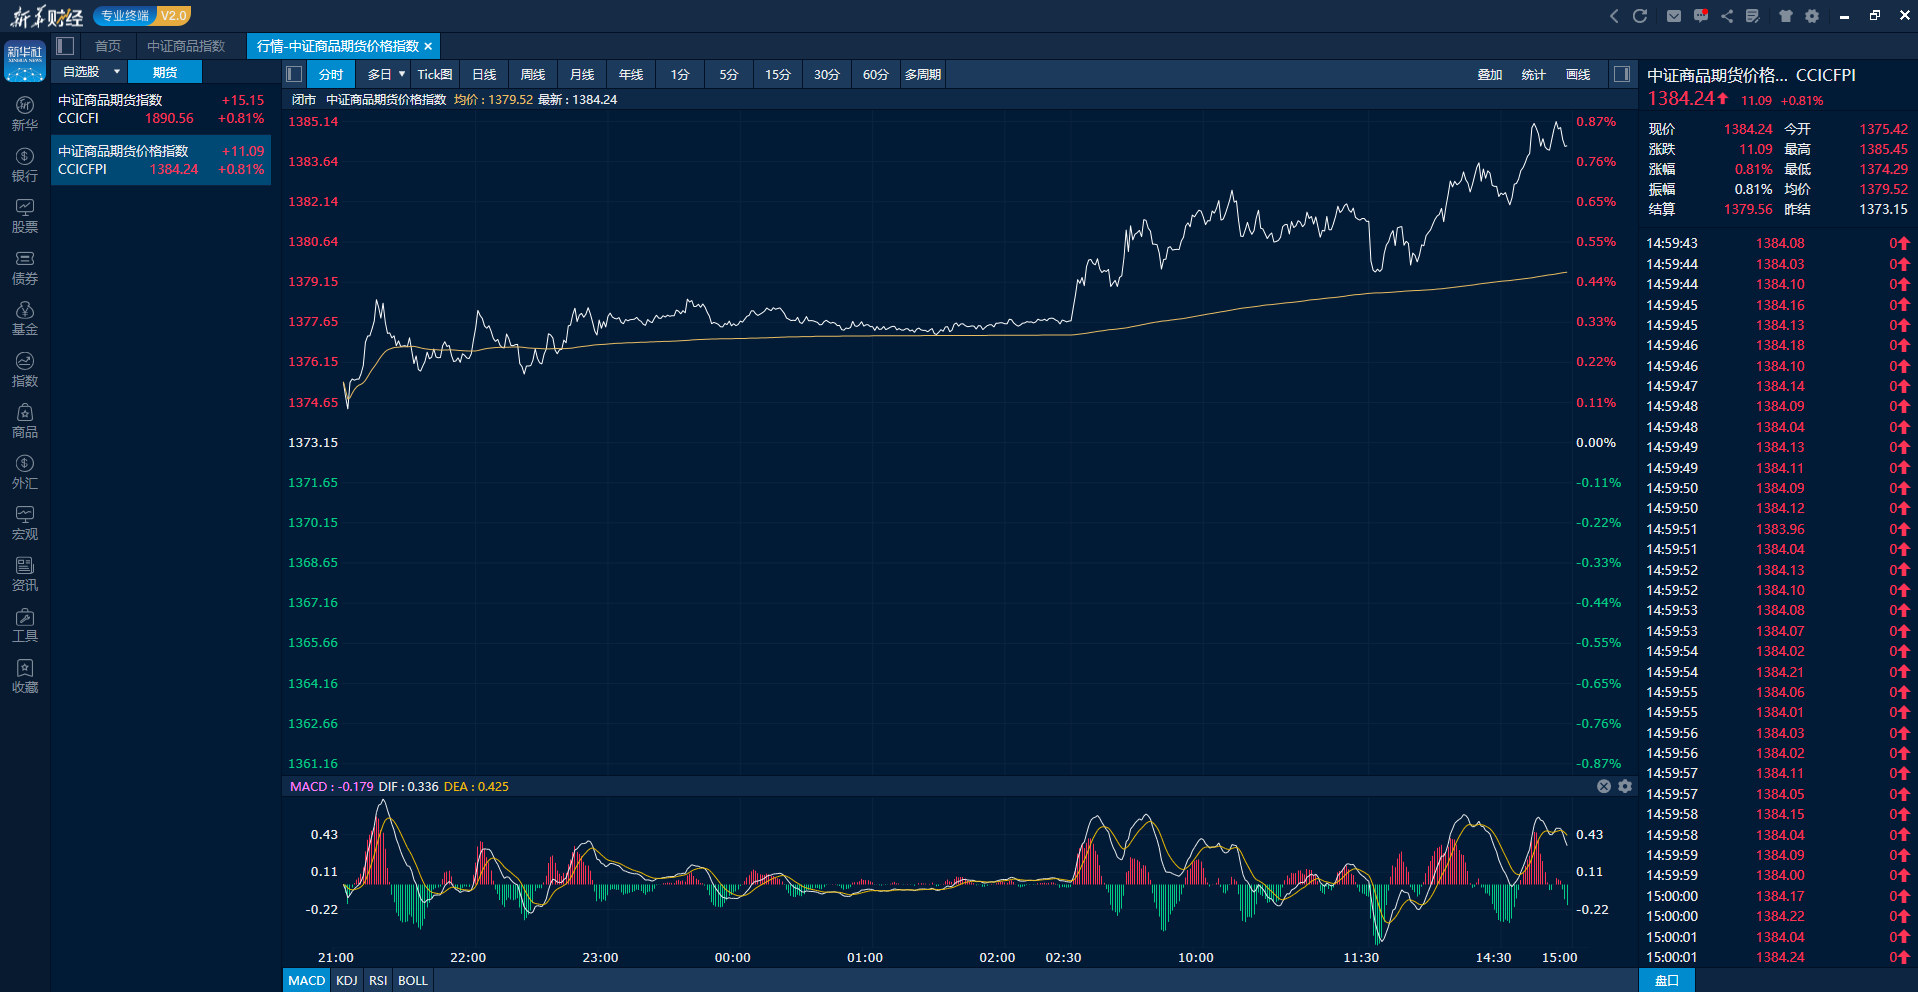Switch to the 日线 daily chart tab

(484, 75)
